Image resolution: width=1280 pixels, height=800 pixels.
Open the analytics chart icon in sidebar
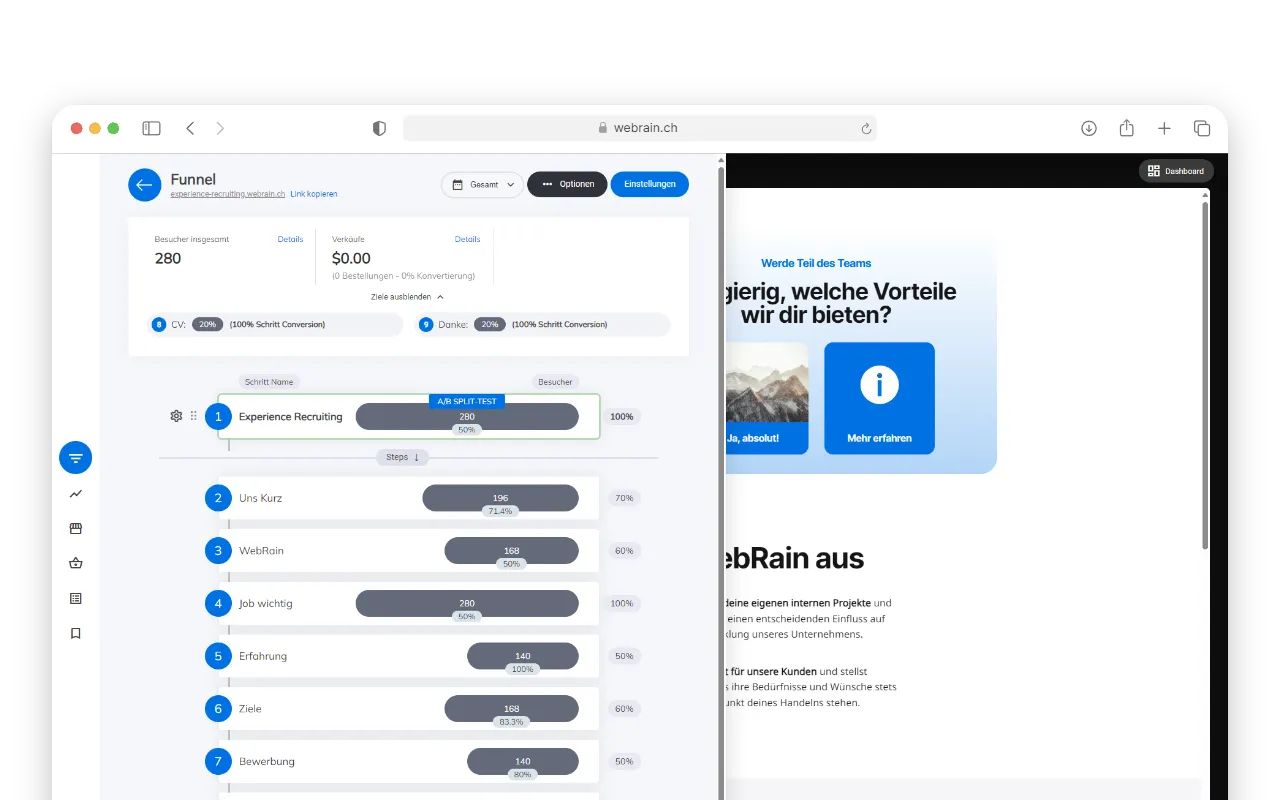click(x=75, y=493)
